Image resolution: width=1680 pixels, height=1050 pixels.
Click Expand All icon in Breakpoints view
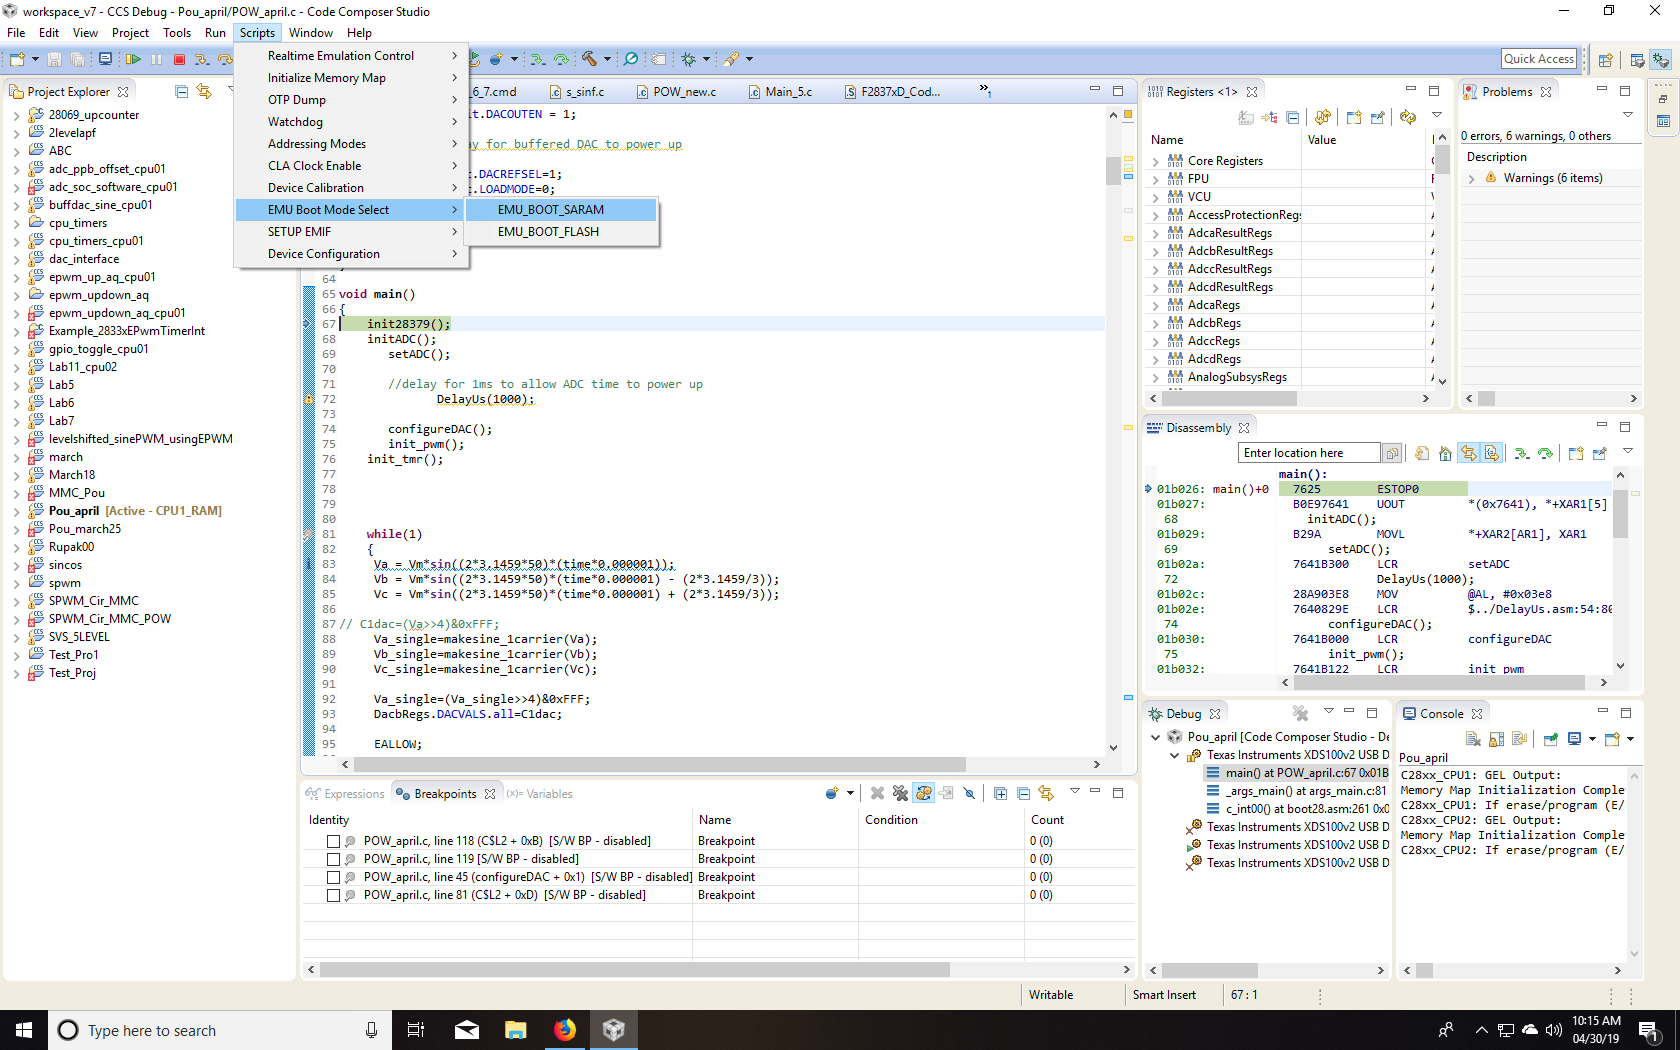tap(1000, 793)
